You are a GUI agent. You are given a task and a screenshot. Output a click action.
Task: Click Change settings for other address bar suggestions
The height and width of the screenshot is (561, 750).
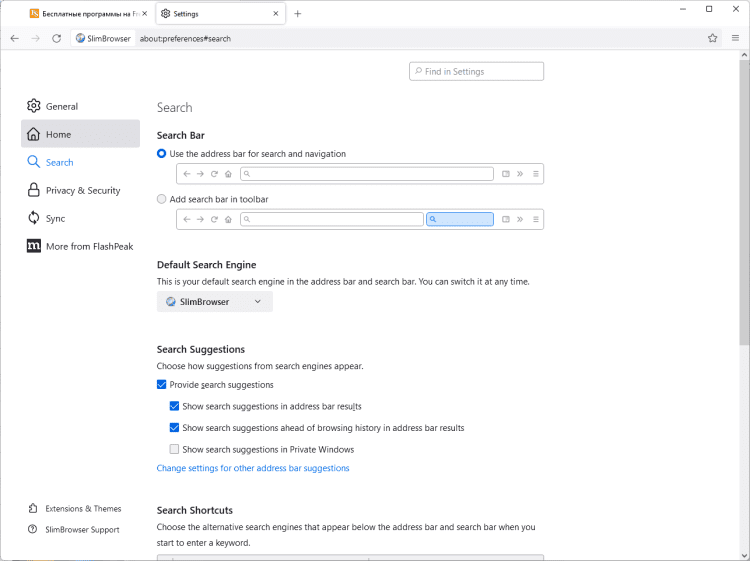(x=253, y=468)
